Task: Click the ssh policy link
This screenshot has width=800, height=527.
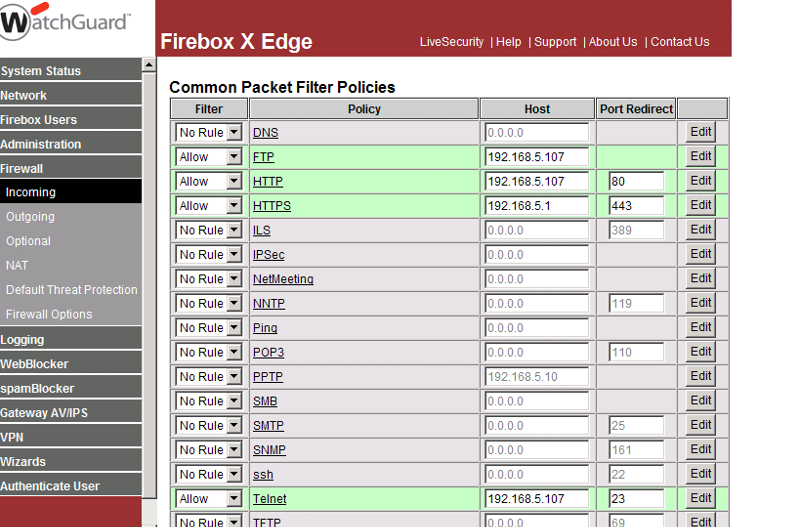Action: point(262,474)
